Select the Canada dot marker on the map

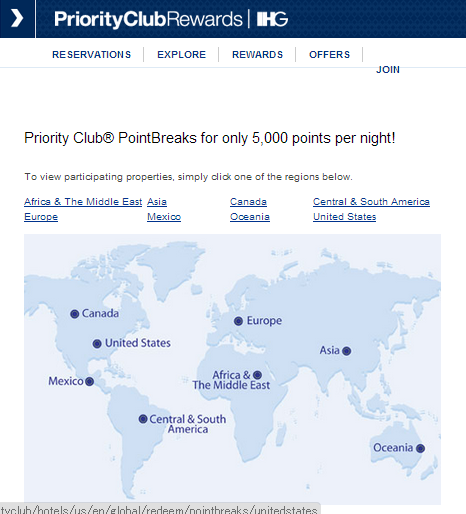tap(75, 314)
